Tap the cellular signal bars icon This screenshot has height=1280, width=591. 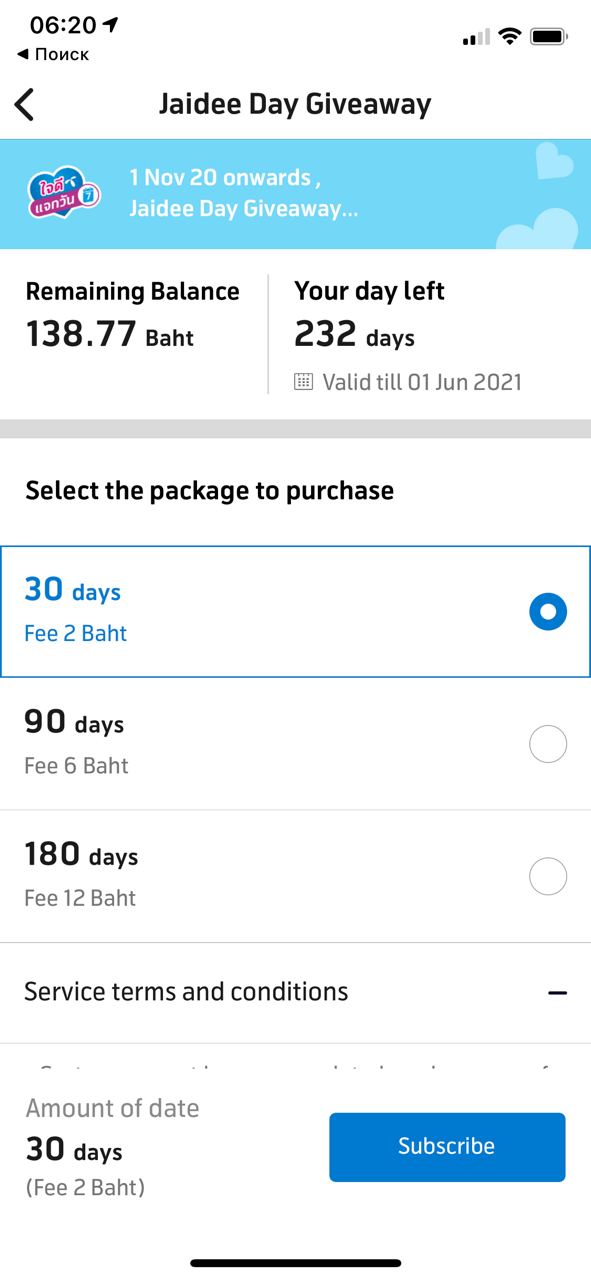[476, 38]
